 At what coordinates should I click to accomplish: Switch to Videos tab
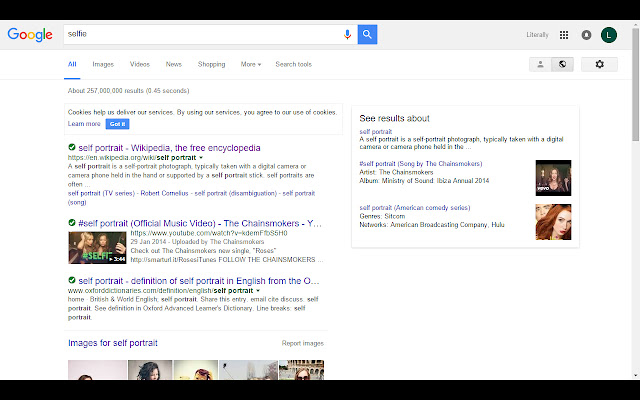point(140,64)
